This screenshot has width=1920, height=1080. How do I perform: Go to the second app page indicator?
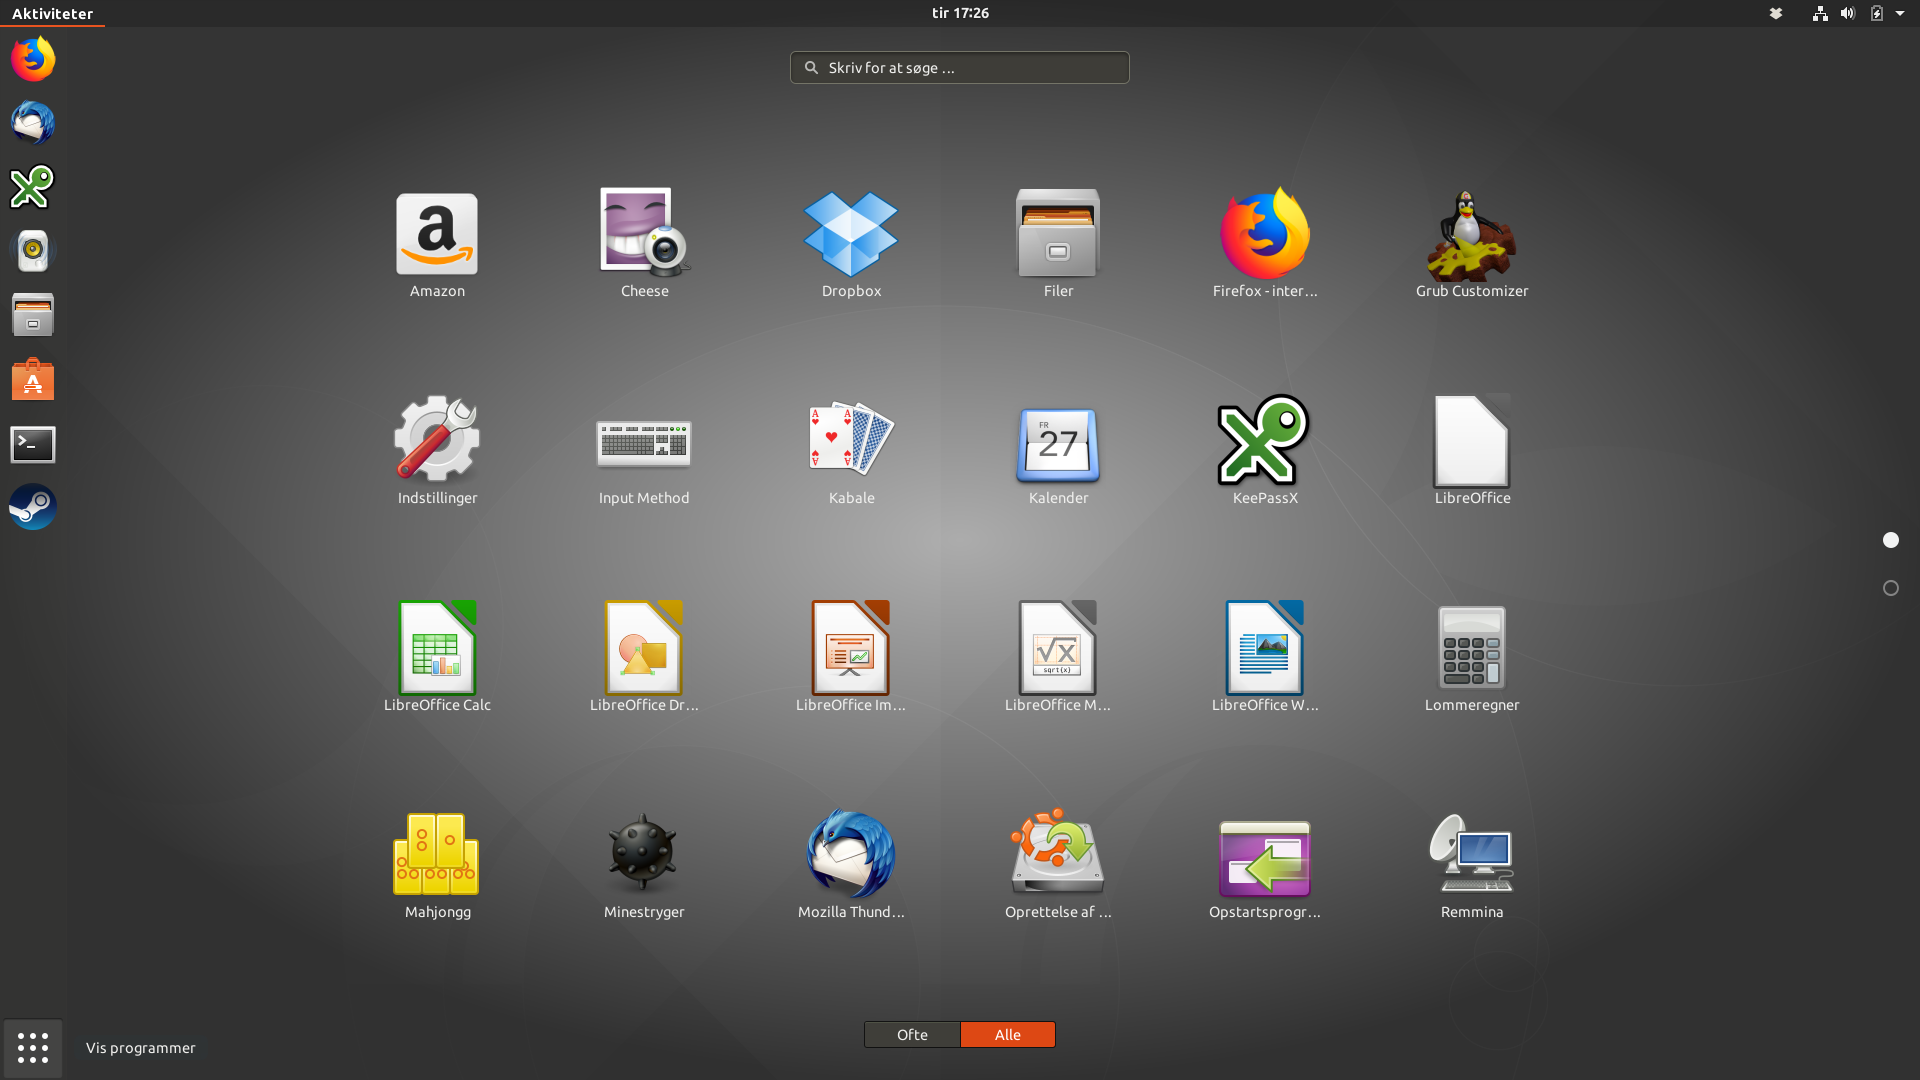point(1890,588)
